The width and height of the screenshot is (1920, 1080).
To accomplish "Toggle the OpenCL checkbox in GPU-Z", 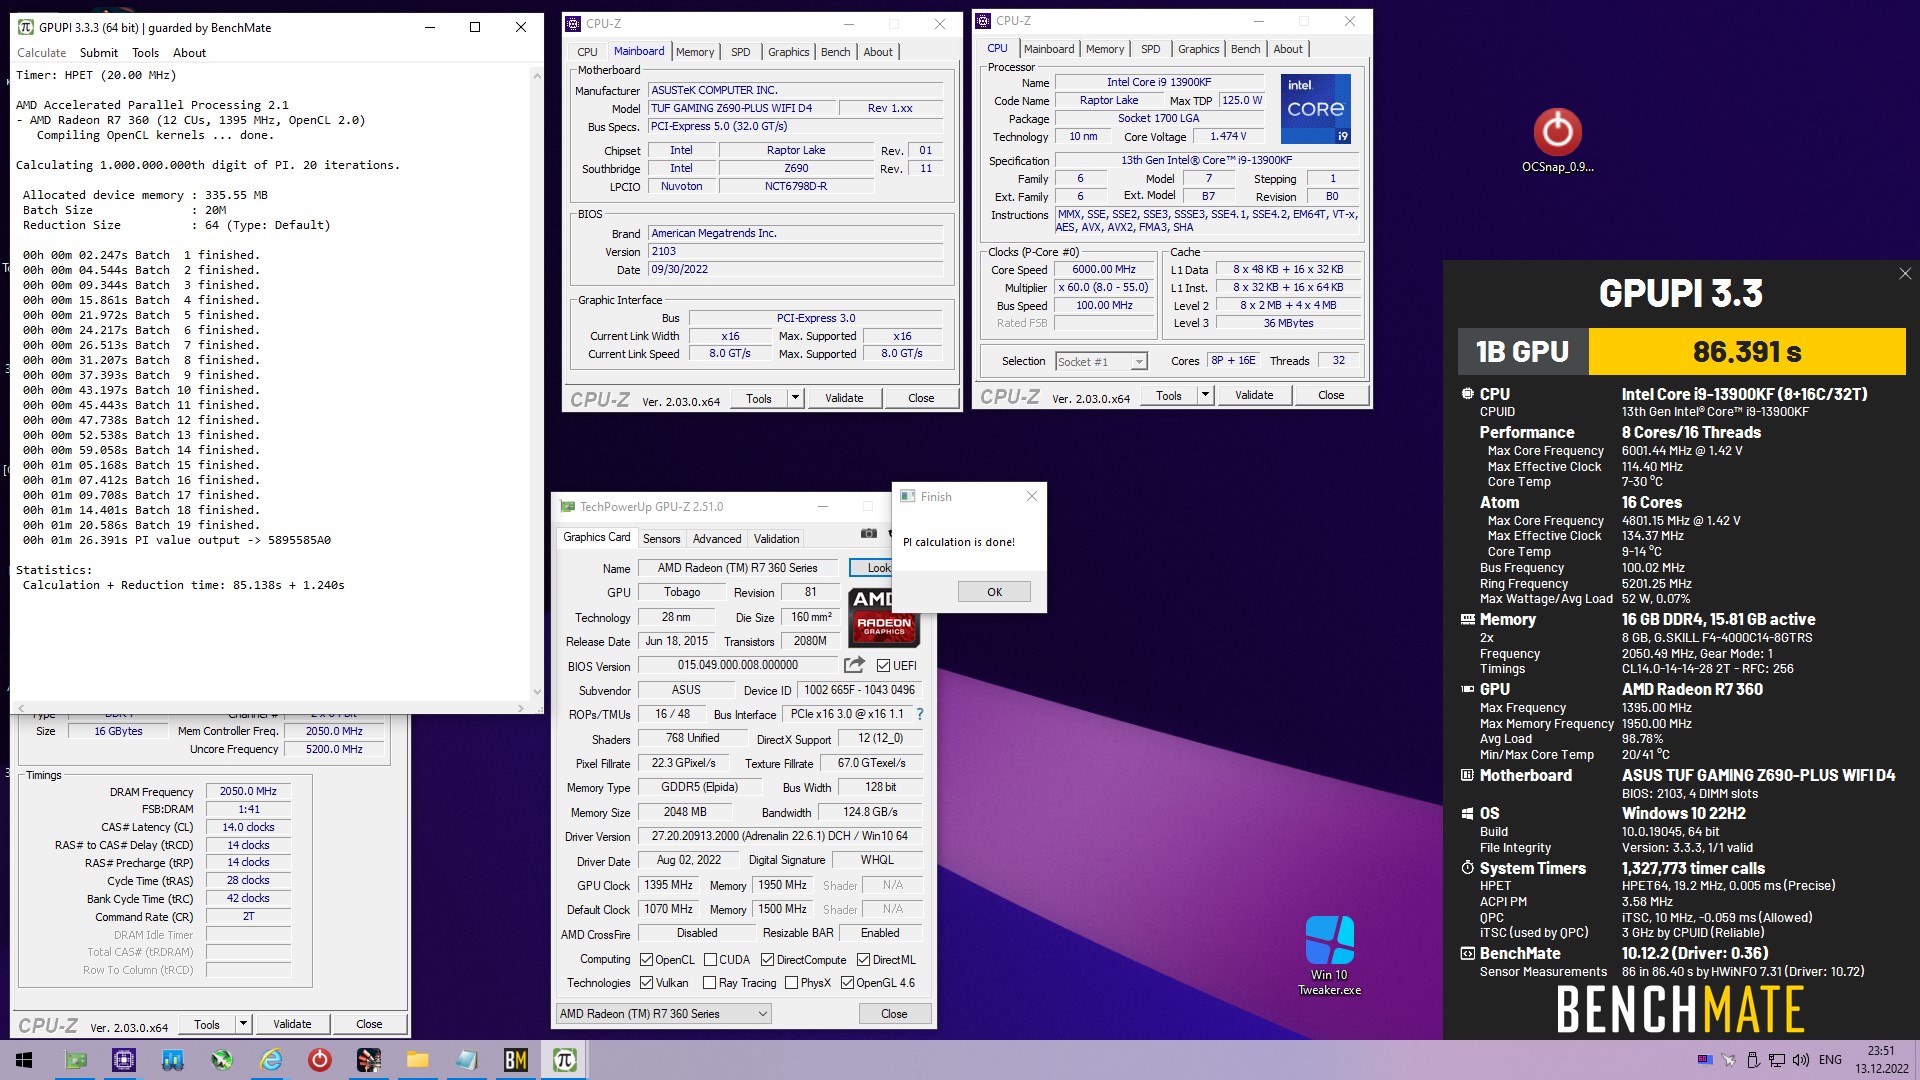I will coord(646,960).
